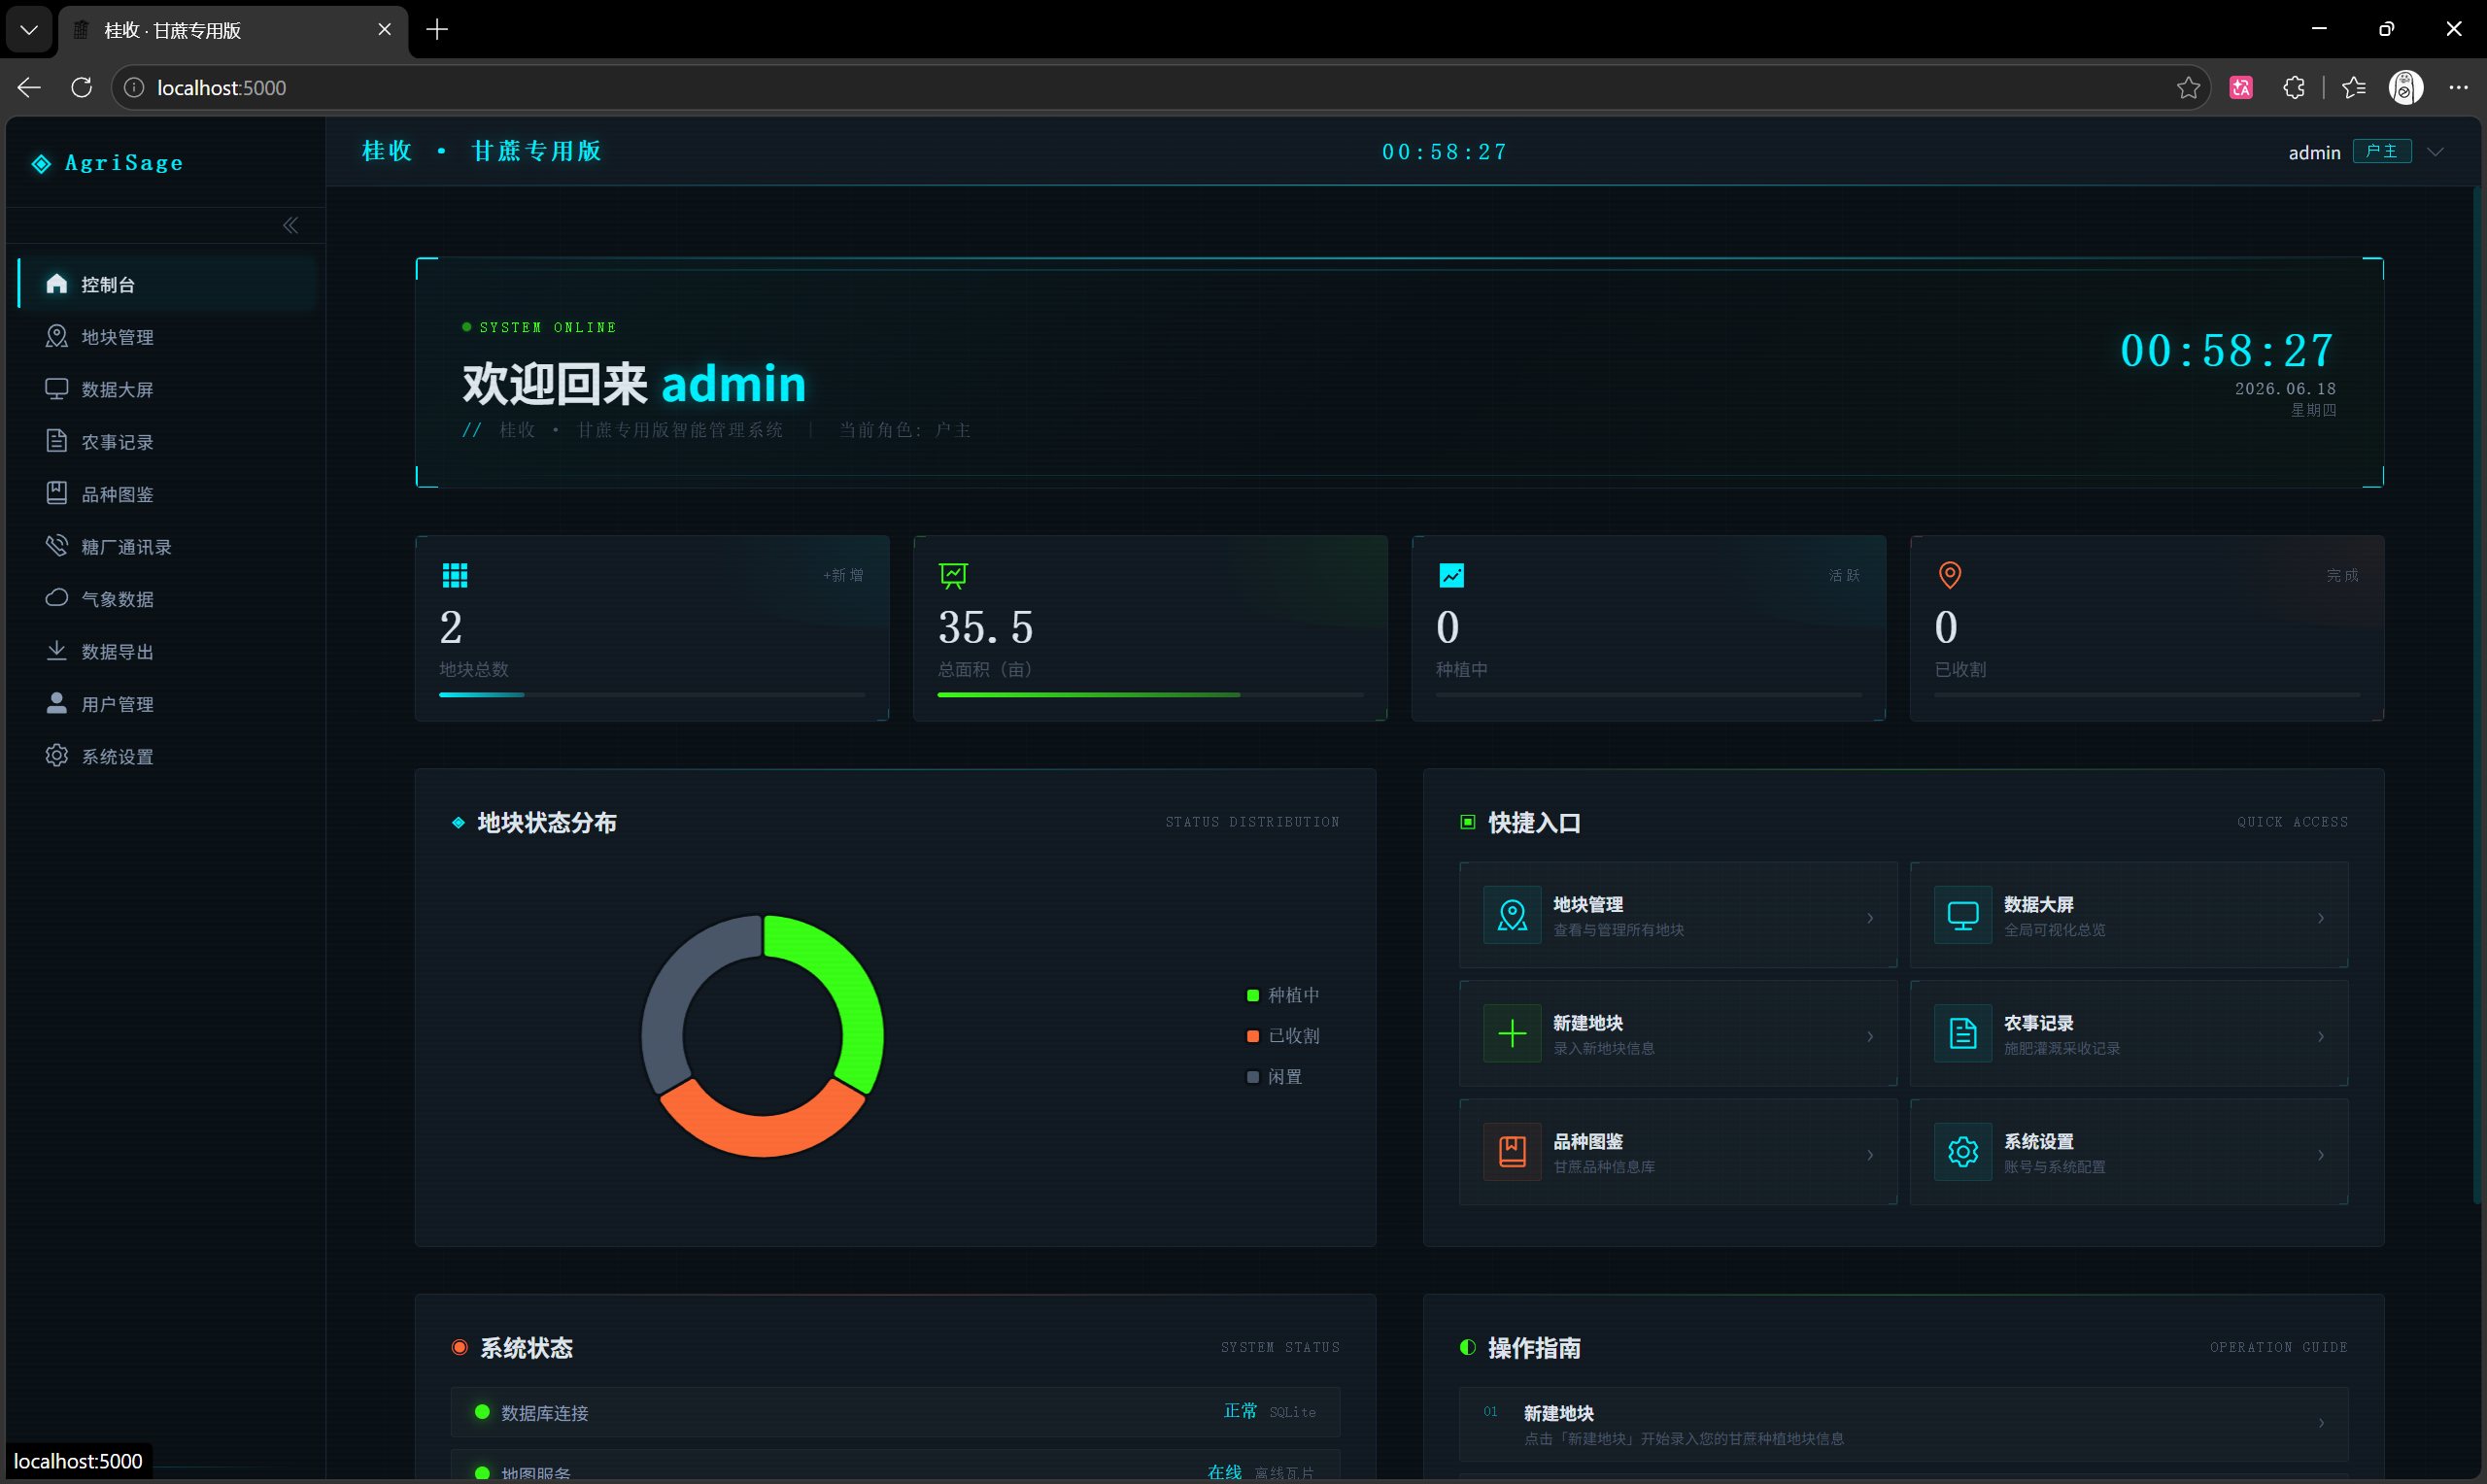2487x1484 pixels.
Task: Click the 气象数据 cloud sidebar icon
Action: pyautogui.click(x=57, y=598)
